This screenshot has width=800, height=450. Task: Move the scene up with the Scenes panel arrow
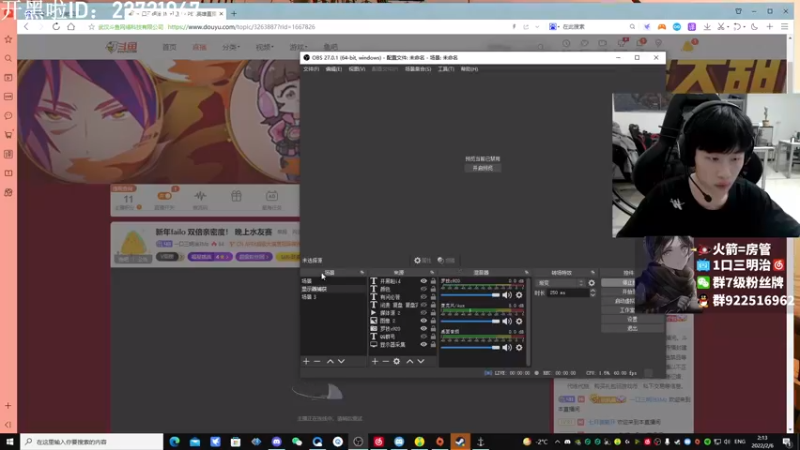point(330,361)
